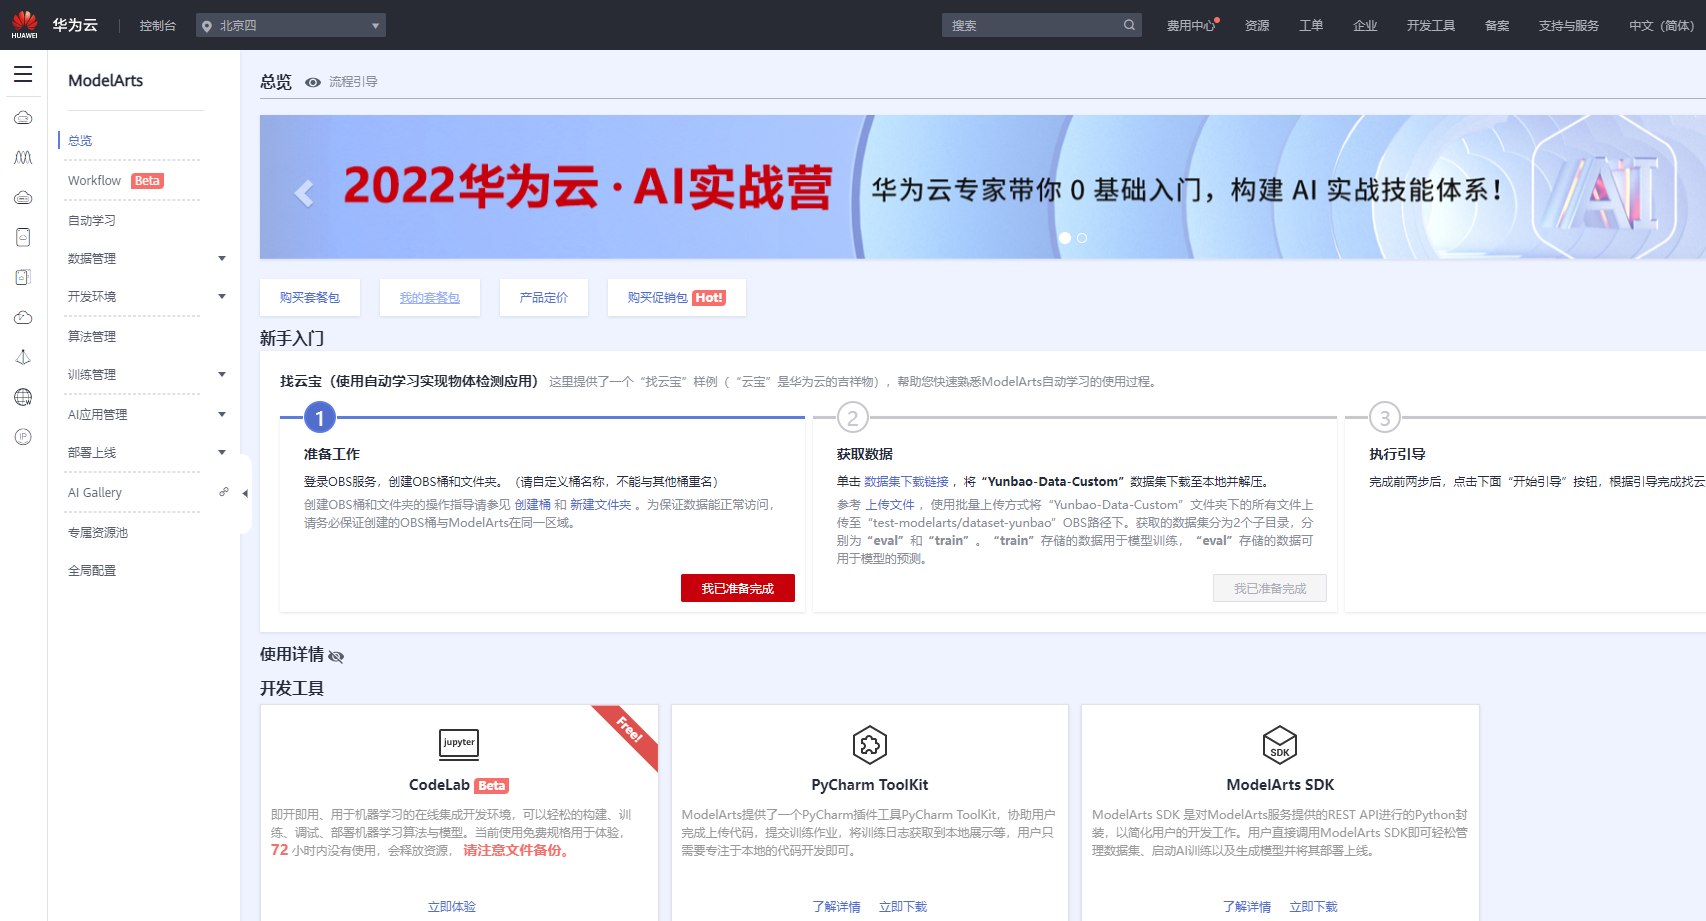
Task: Open 企业 in the top bar
Action: [x=1365, y=26]
